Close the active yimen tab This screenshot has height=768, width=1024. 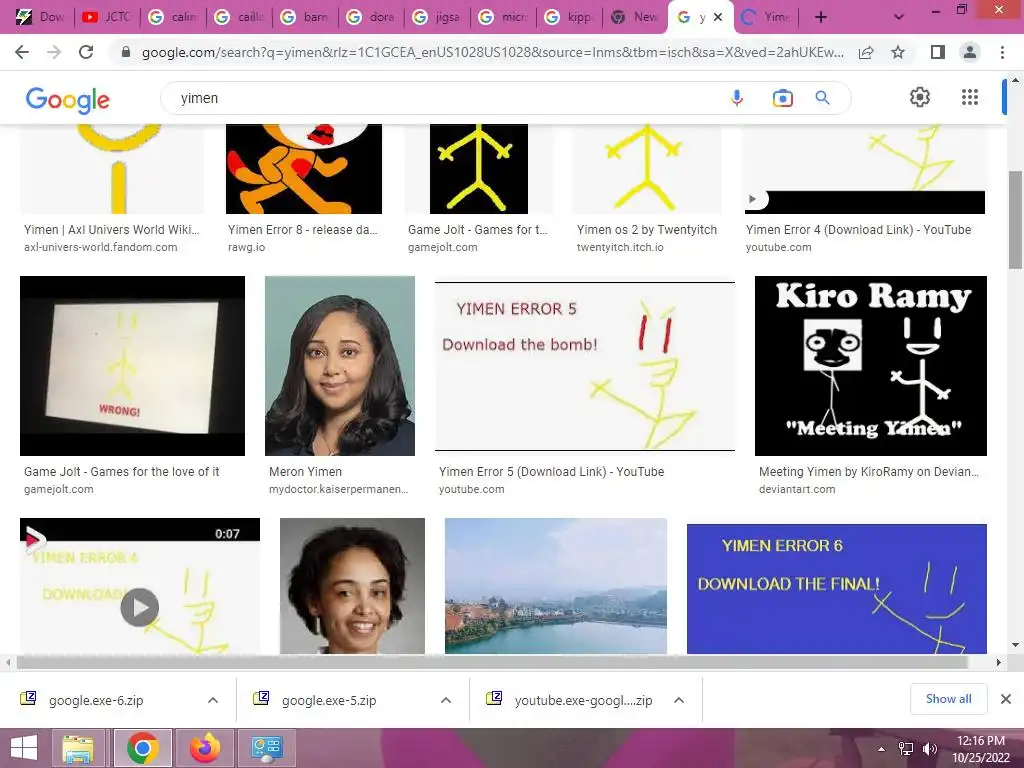718,17
